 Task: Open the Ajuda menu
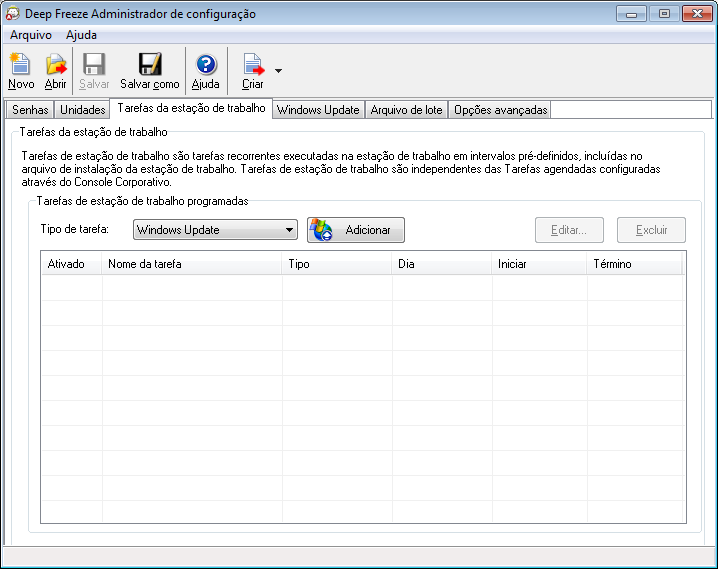point(81,35)
